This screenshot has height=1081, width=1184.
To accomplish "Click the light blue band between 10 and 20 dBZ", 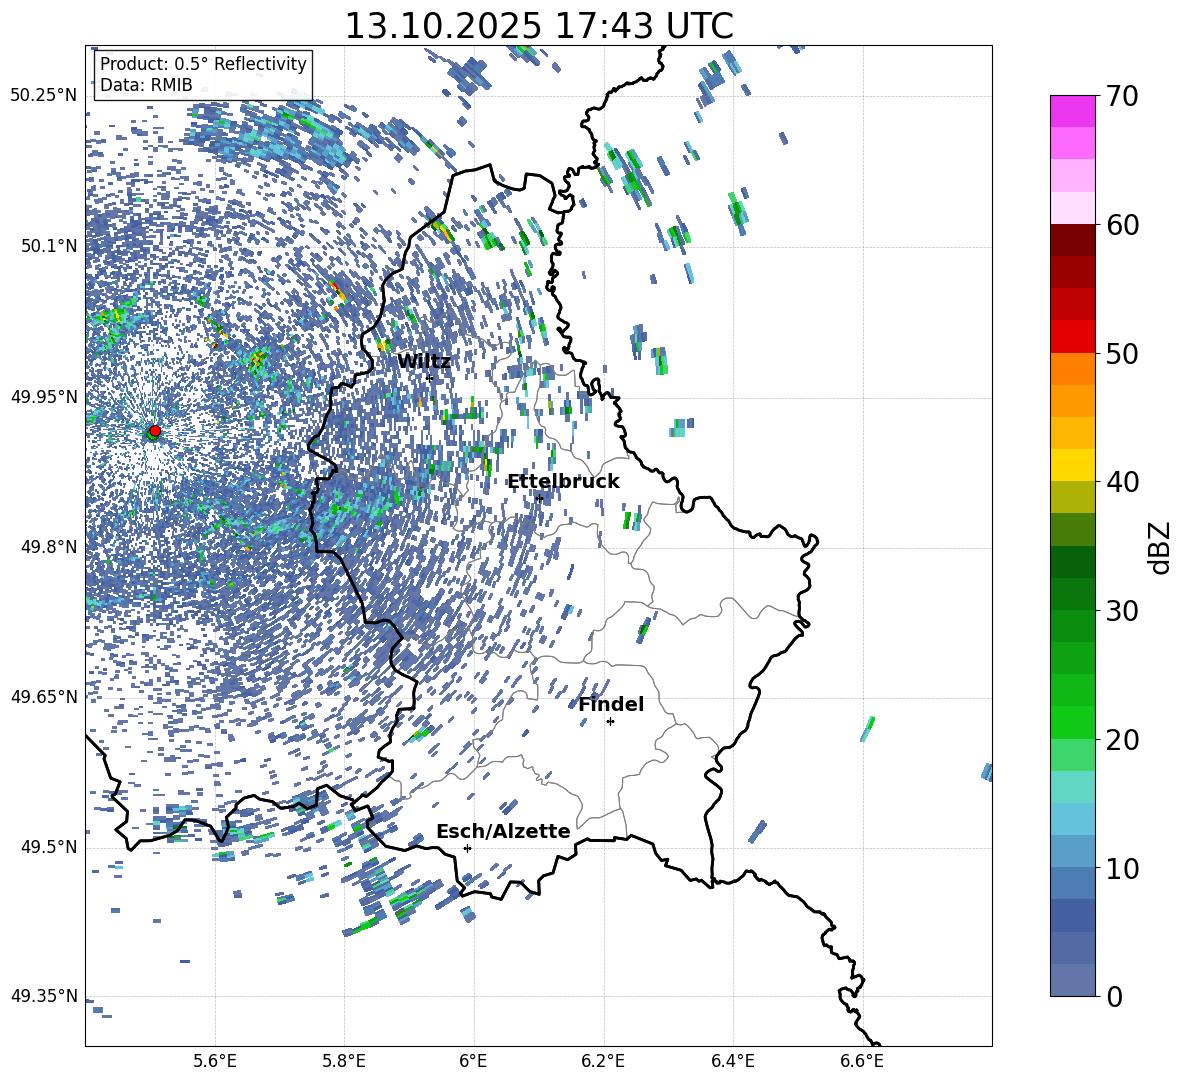I will 1072,818.
